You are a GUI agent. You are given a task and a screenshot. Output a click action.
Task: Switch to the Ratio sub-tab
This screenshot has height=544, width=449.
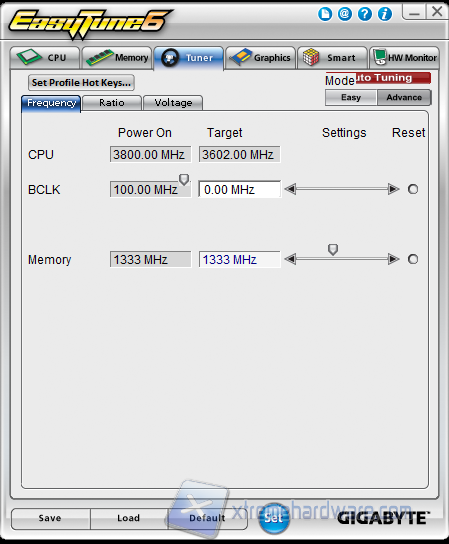tap(112, 103)
